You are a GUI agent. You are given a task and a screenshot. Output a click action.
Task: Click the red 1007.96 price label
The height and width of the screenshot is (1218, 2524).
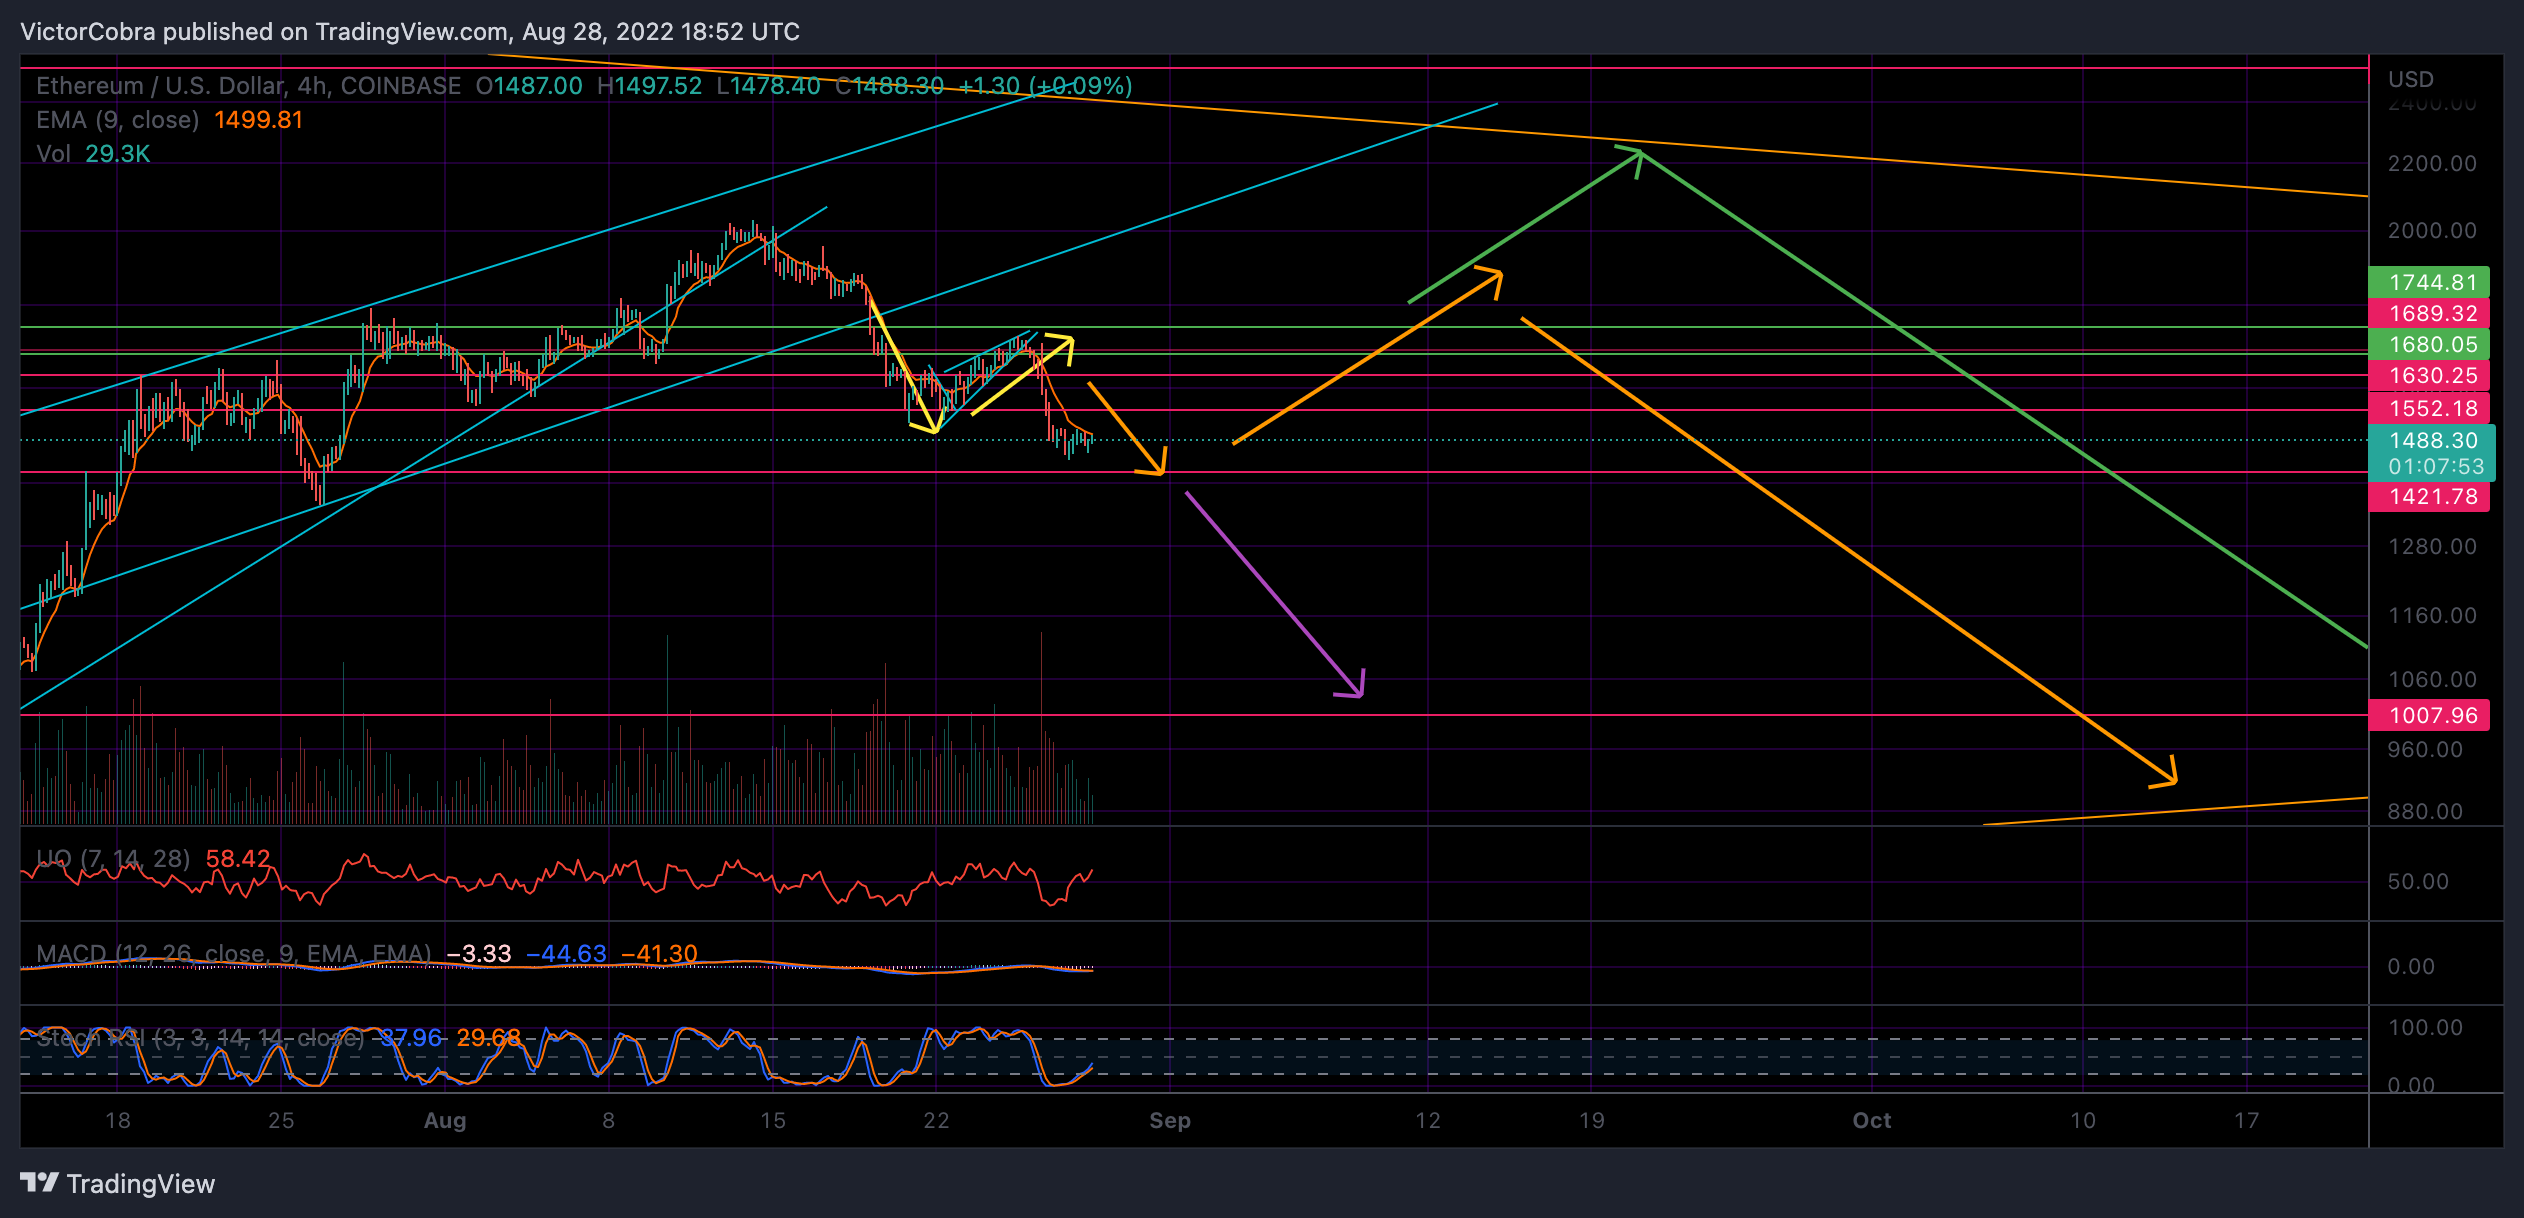point(2430,716)
